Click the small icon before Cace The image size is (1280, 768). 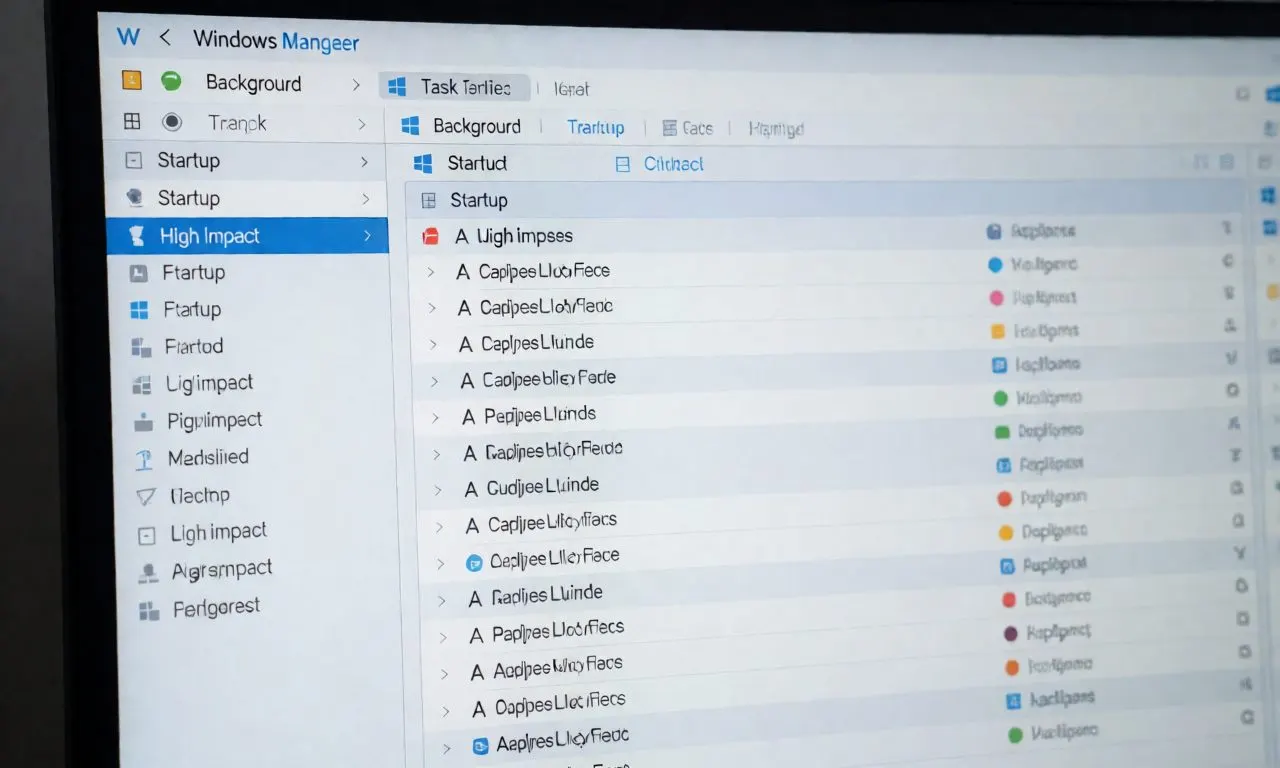pyautogui.click(x=669, y=128)
